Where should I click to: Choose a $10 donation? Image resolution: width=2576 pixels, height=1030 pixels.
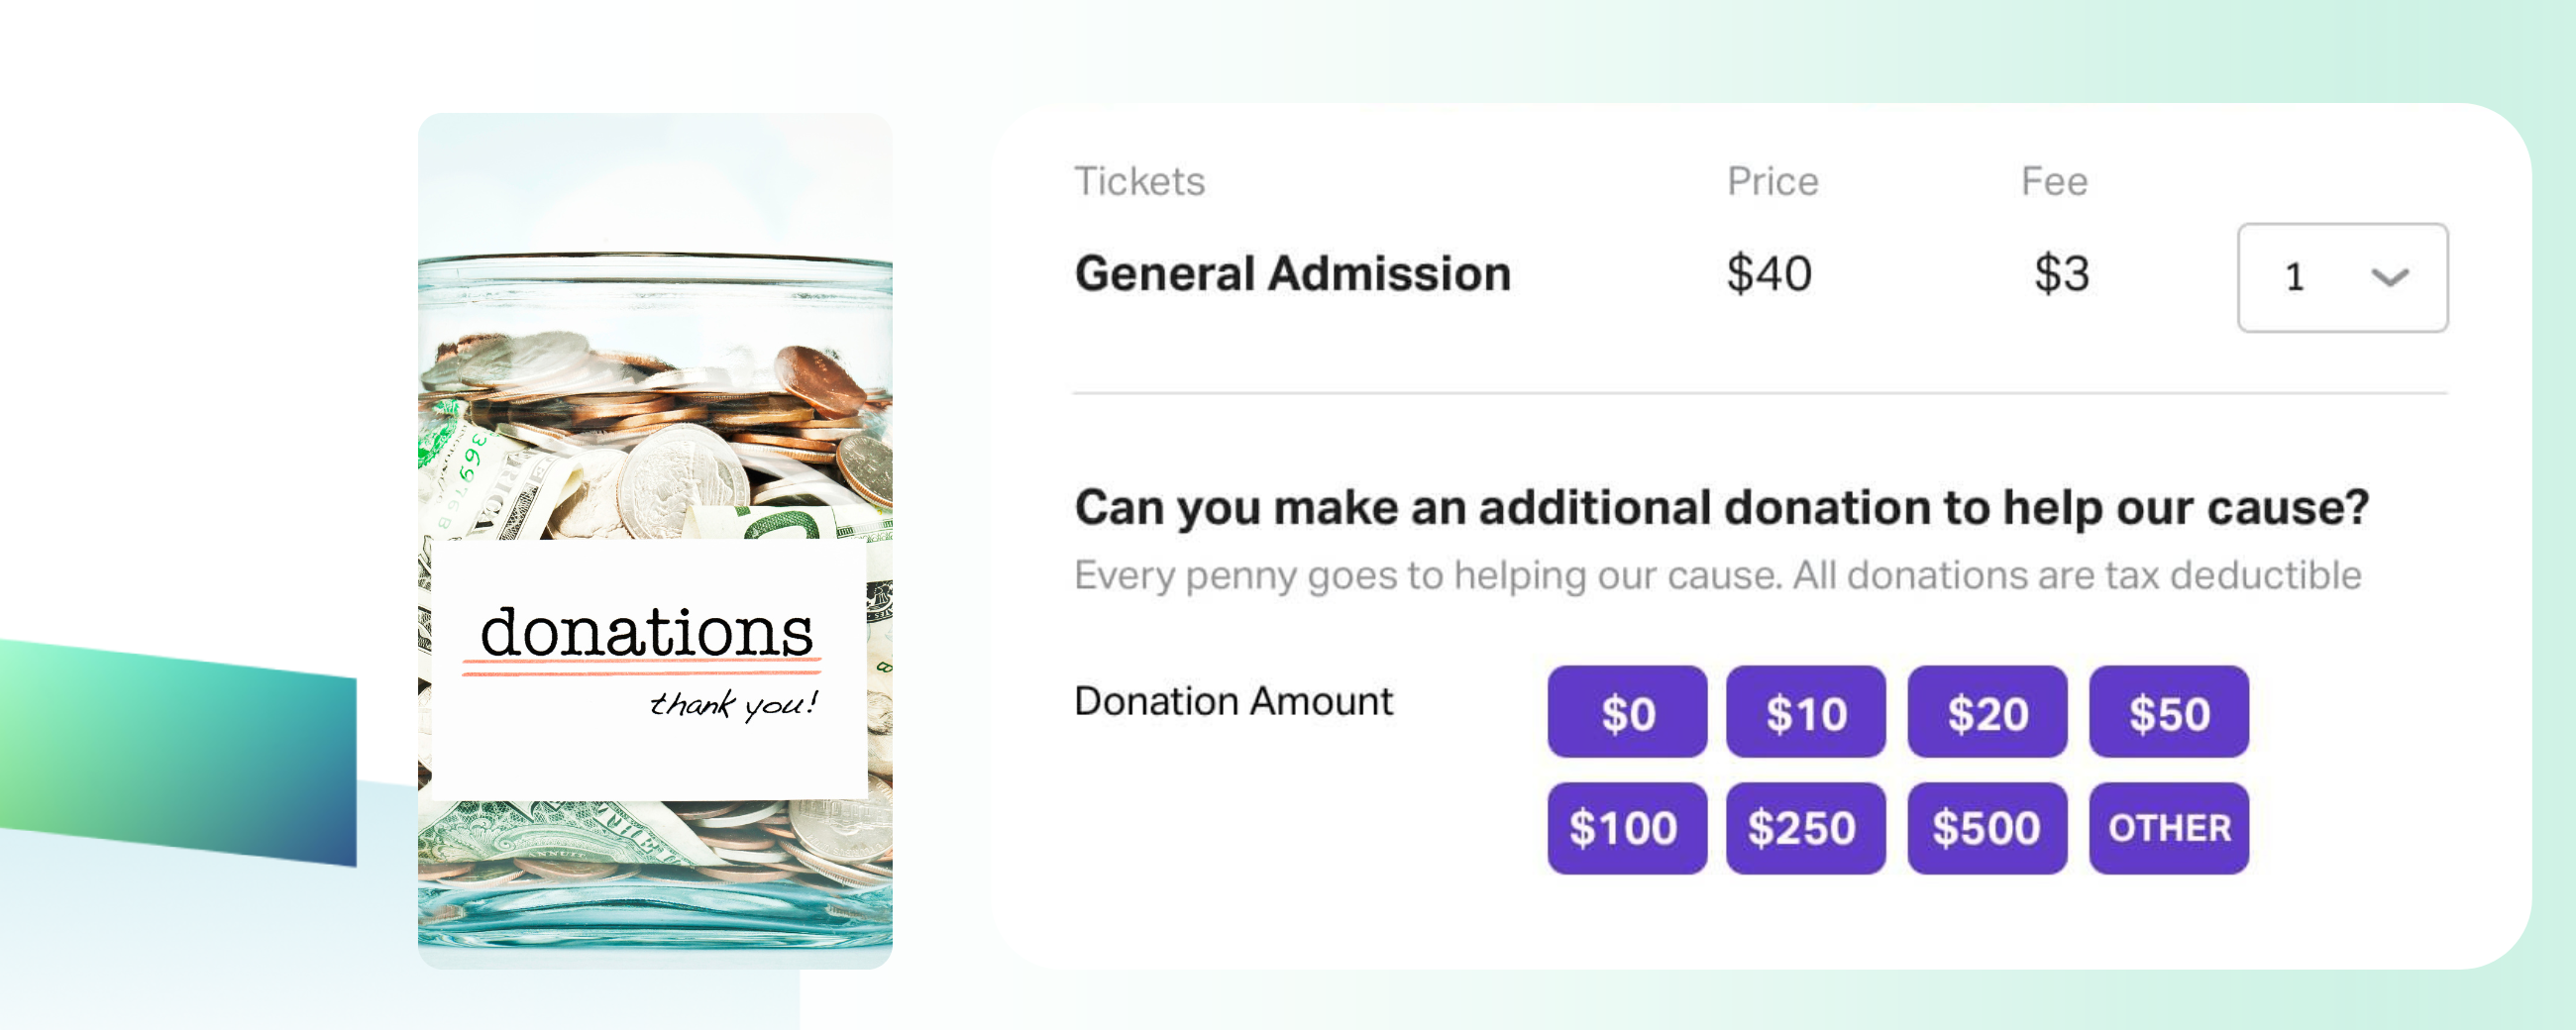click(x=1805, y=712)
